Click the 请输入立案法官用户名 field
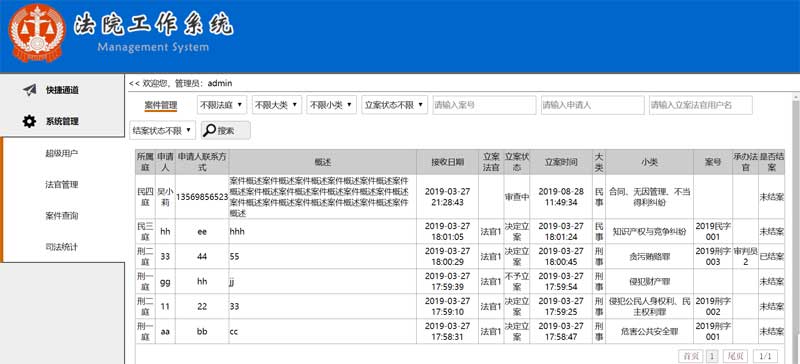Screen dimensions: 800x364 pos(701,105)
